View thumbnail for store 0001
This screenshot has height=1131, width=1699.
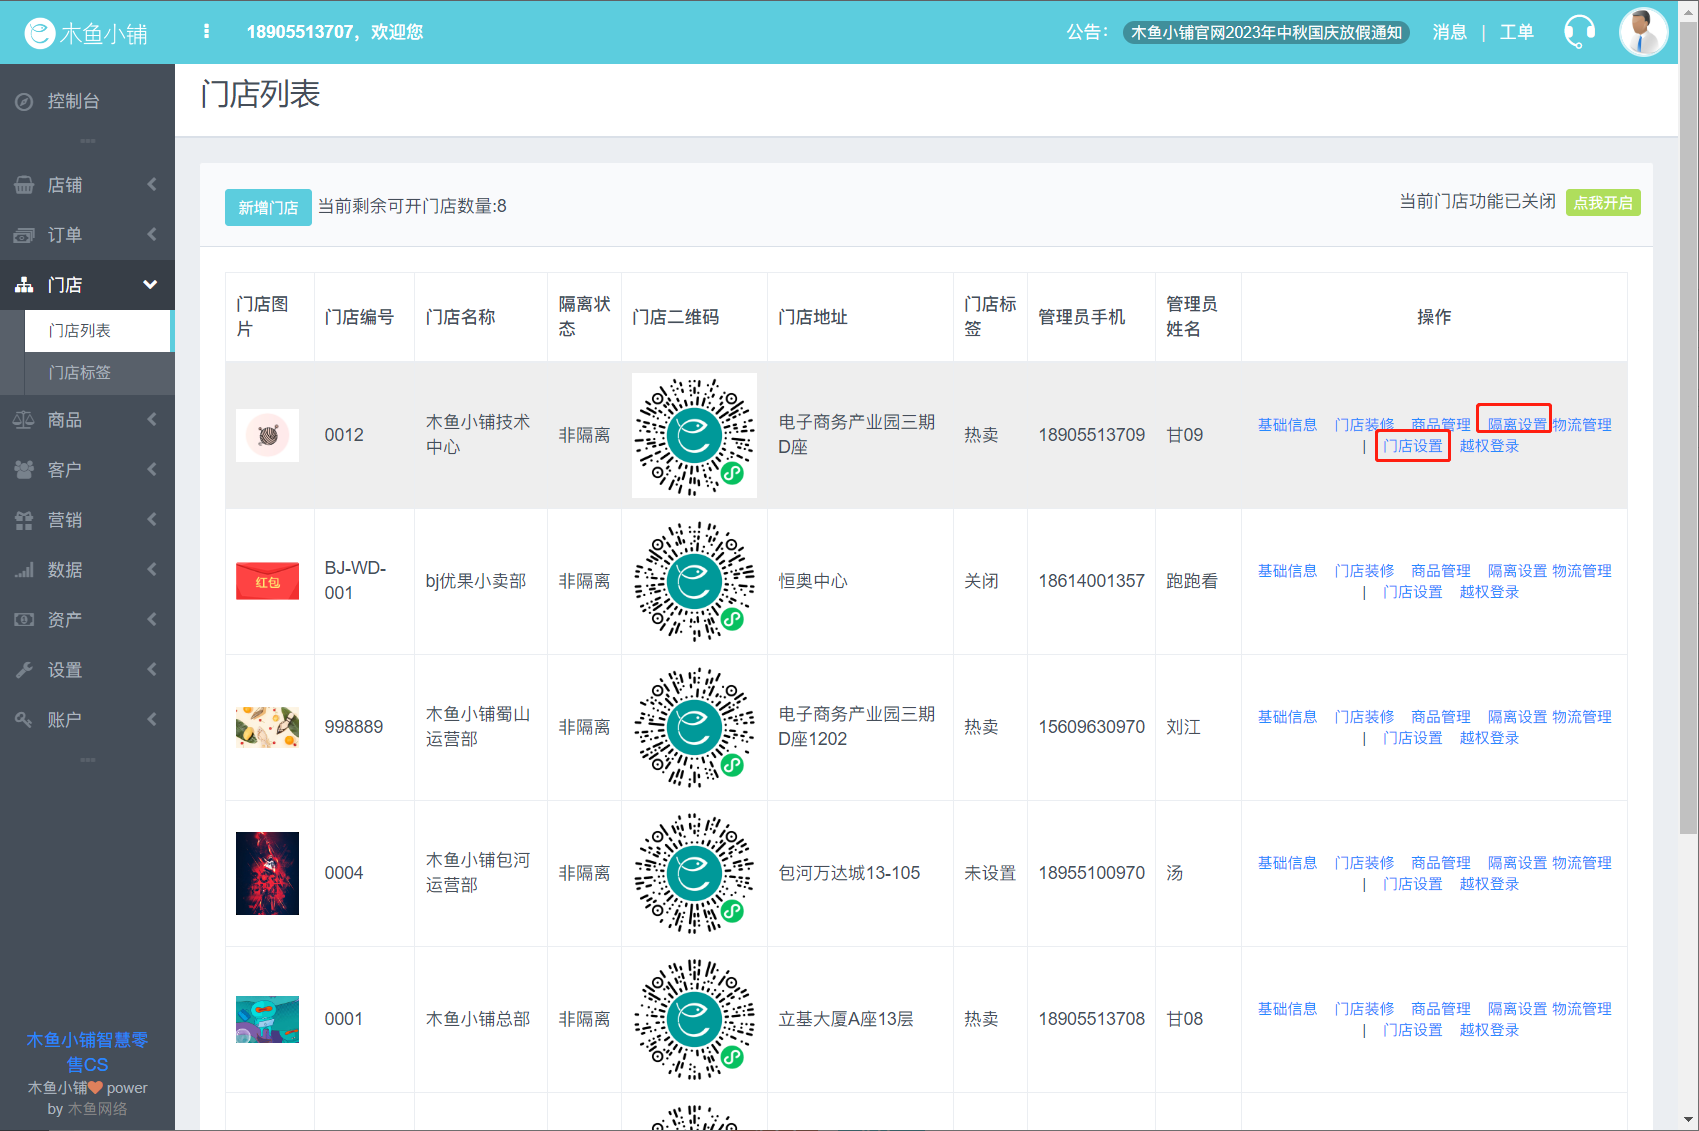click(x=267, y=1019)
